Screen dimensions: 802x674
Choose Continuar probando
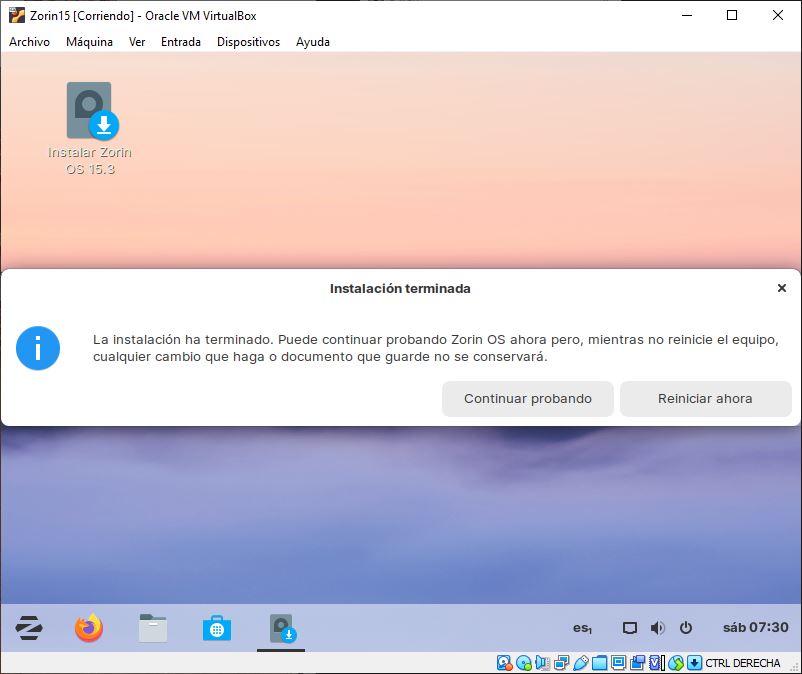pos(527,398)
